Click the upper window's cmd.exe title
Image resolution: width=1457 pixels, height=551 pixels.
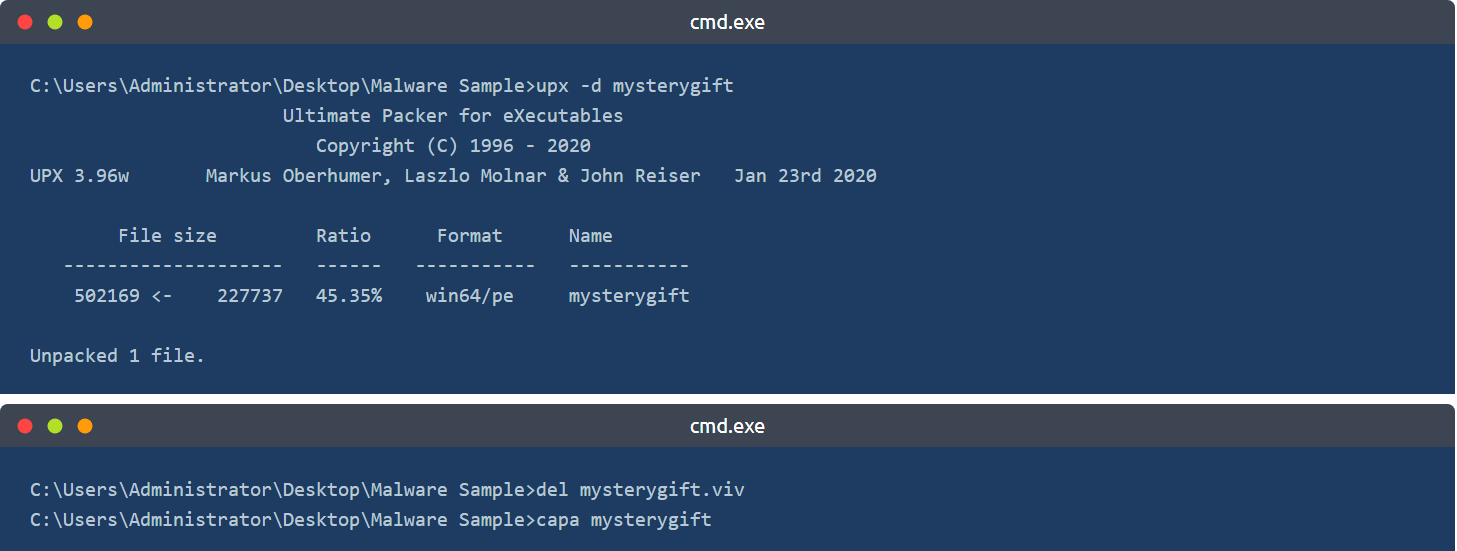(727, 22)
